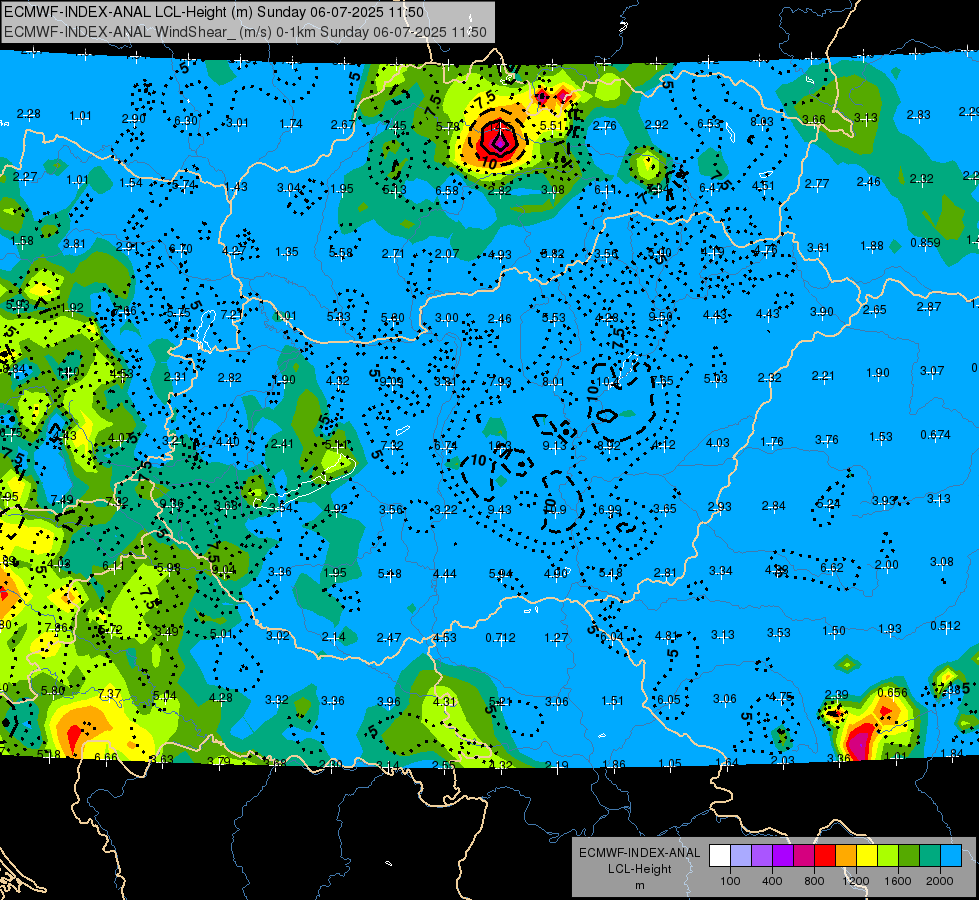The width and height of the screenshot is (979, 900).
Task: Click the wind shear value '1.76'
Action: click(x=772, y=442)
